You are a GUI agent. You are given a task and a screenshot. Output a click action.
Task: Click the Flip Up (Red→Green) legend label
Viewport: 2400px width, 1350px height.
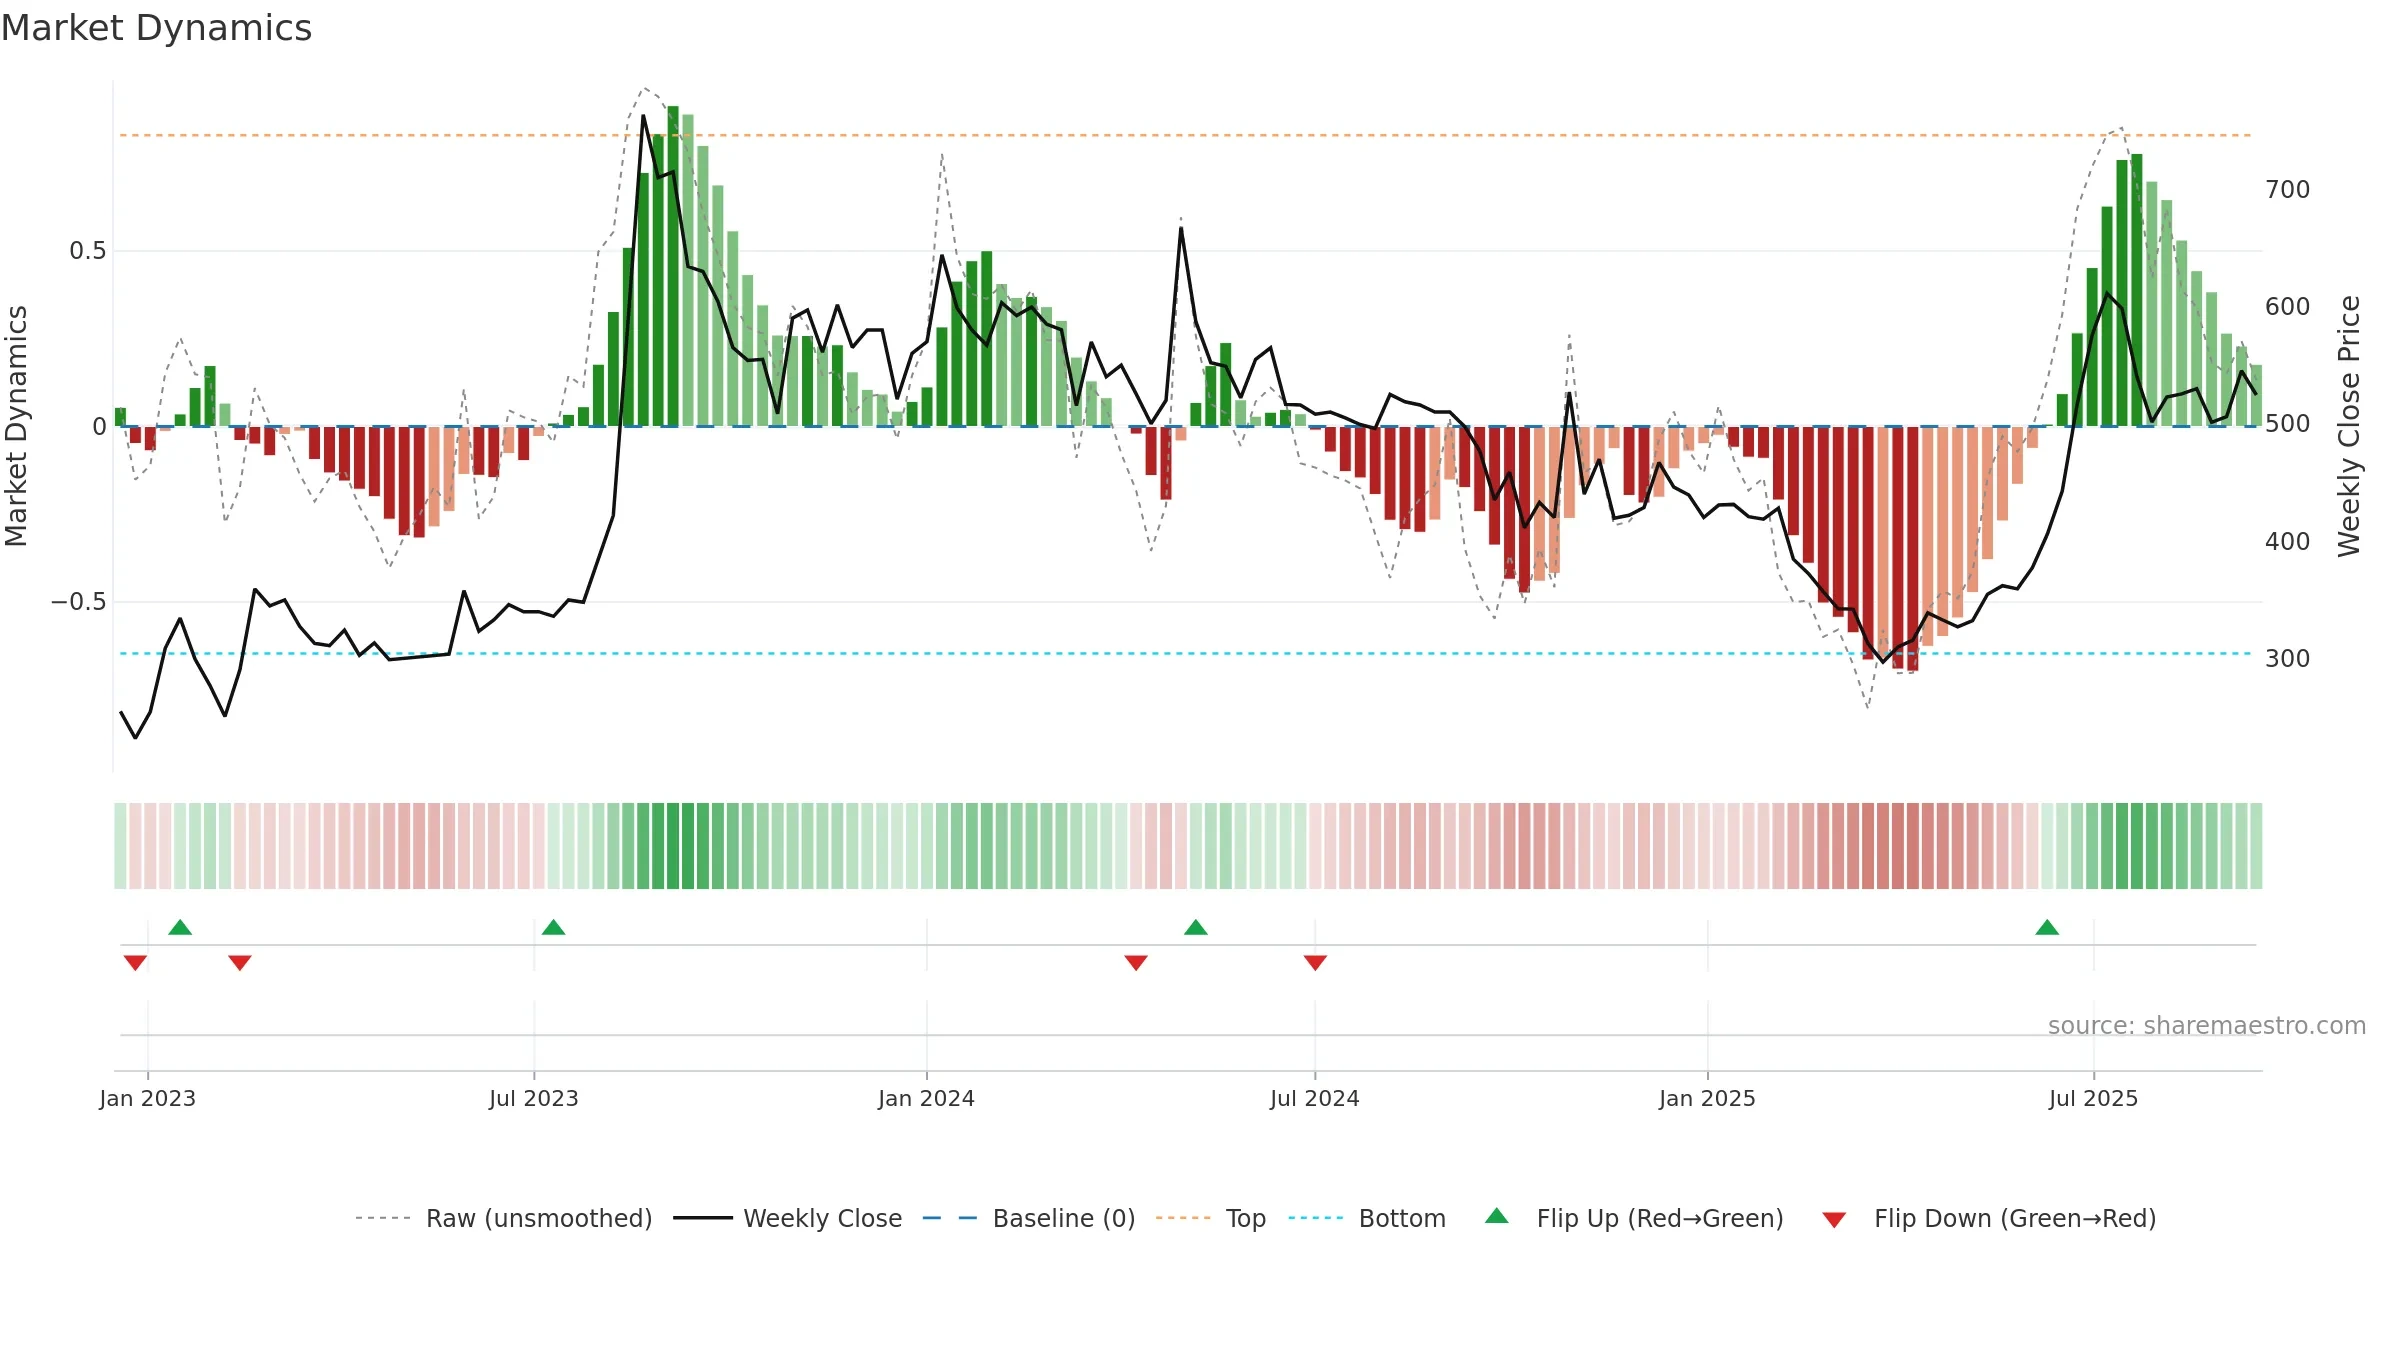coord(1660,1218)
